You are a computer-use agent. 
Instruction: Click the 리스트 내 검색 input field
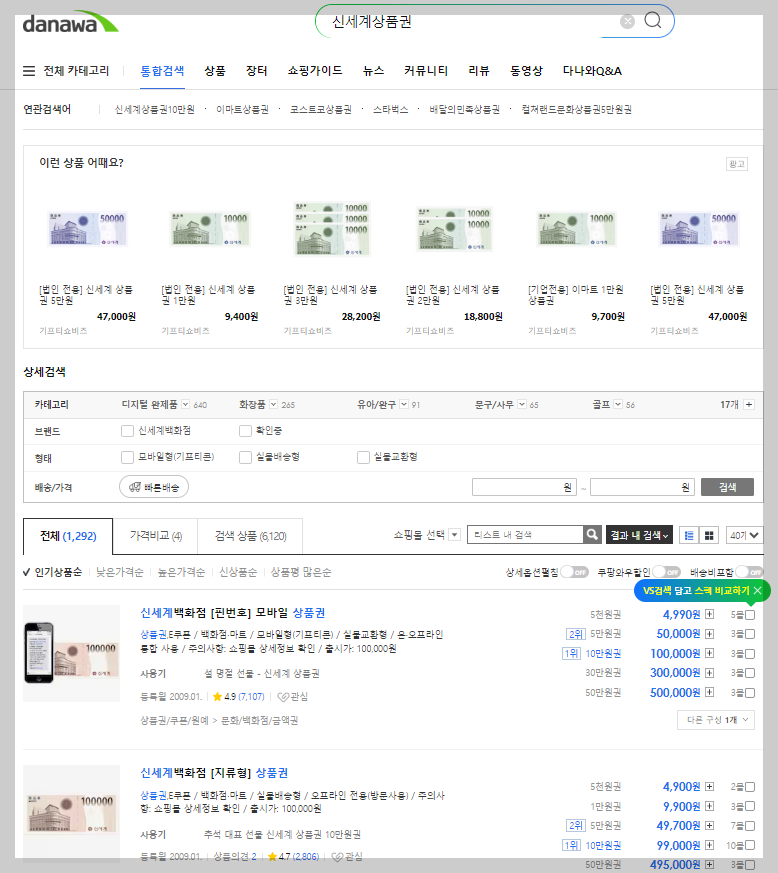(x=525, y=534)
